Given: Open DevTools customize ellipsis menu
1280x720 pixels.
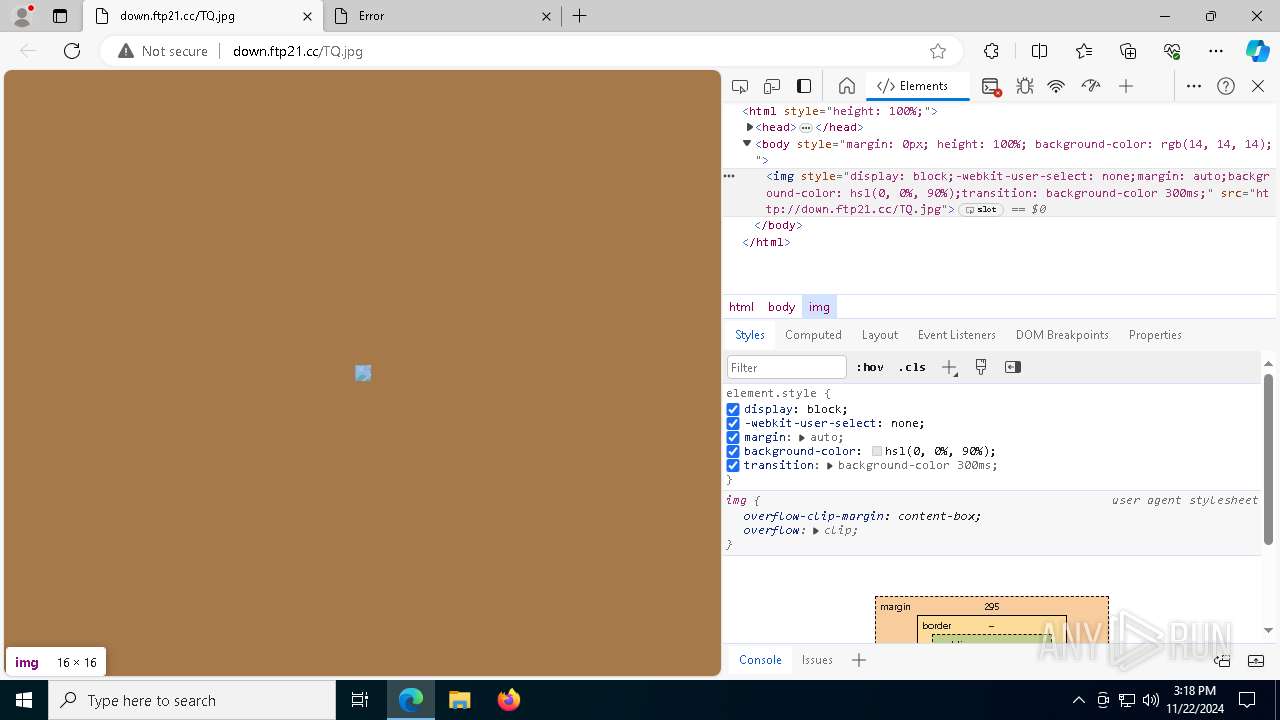Looking at the screenshot, I should pyautogui.click(x=1194, y=86).
